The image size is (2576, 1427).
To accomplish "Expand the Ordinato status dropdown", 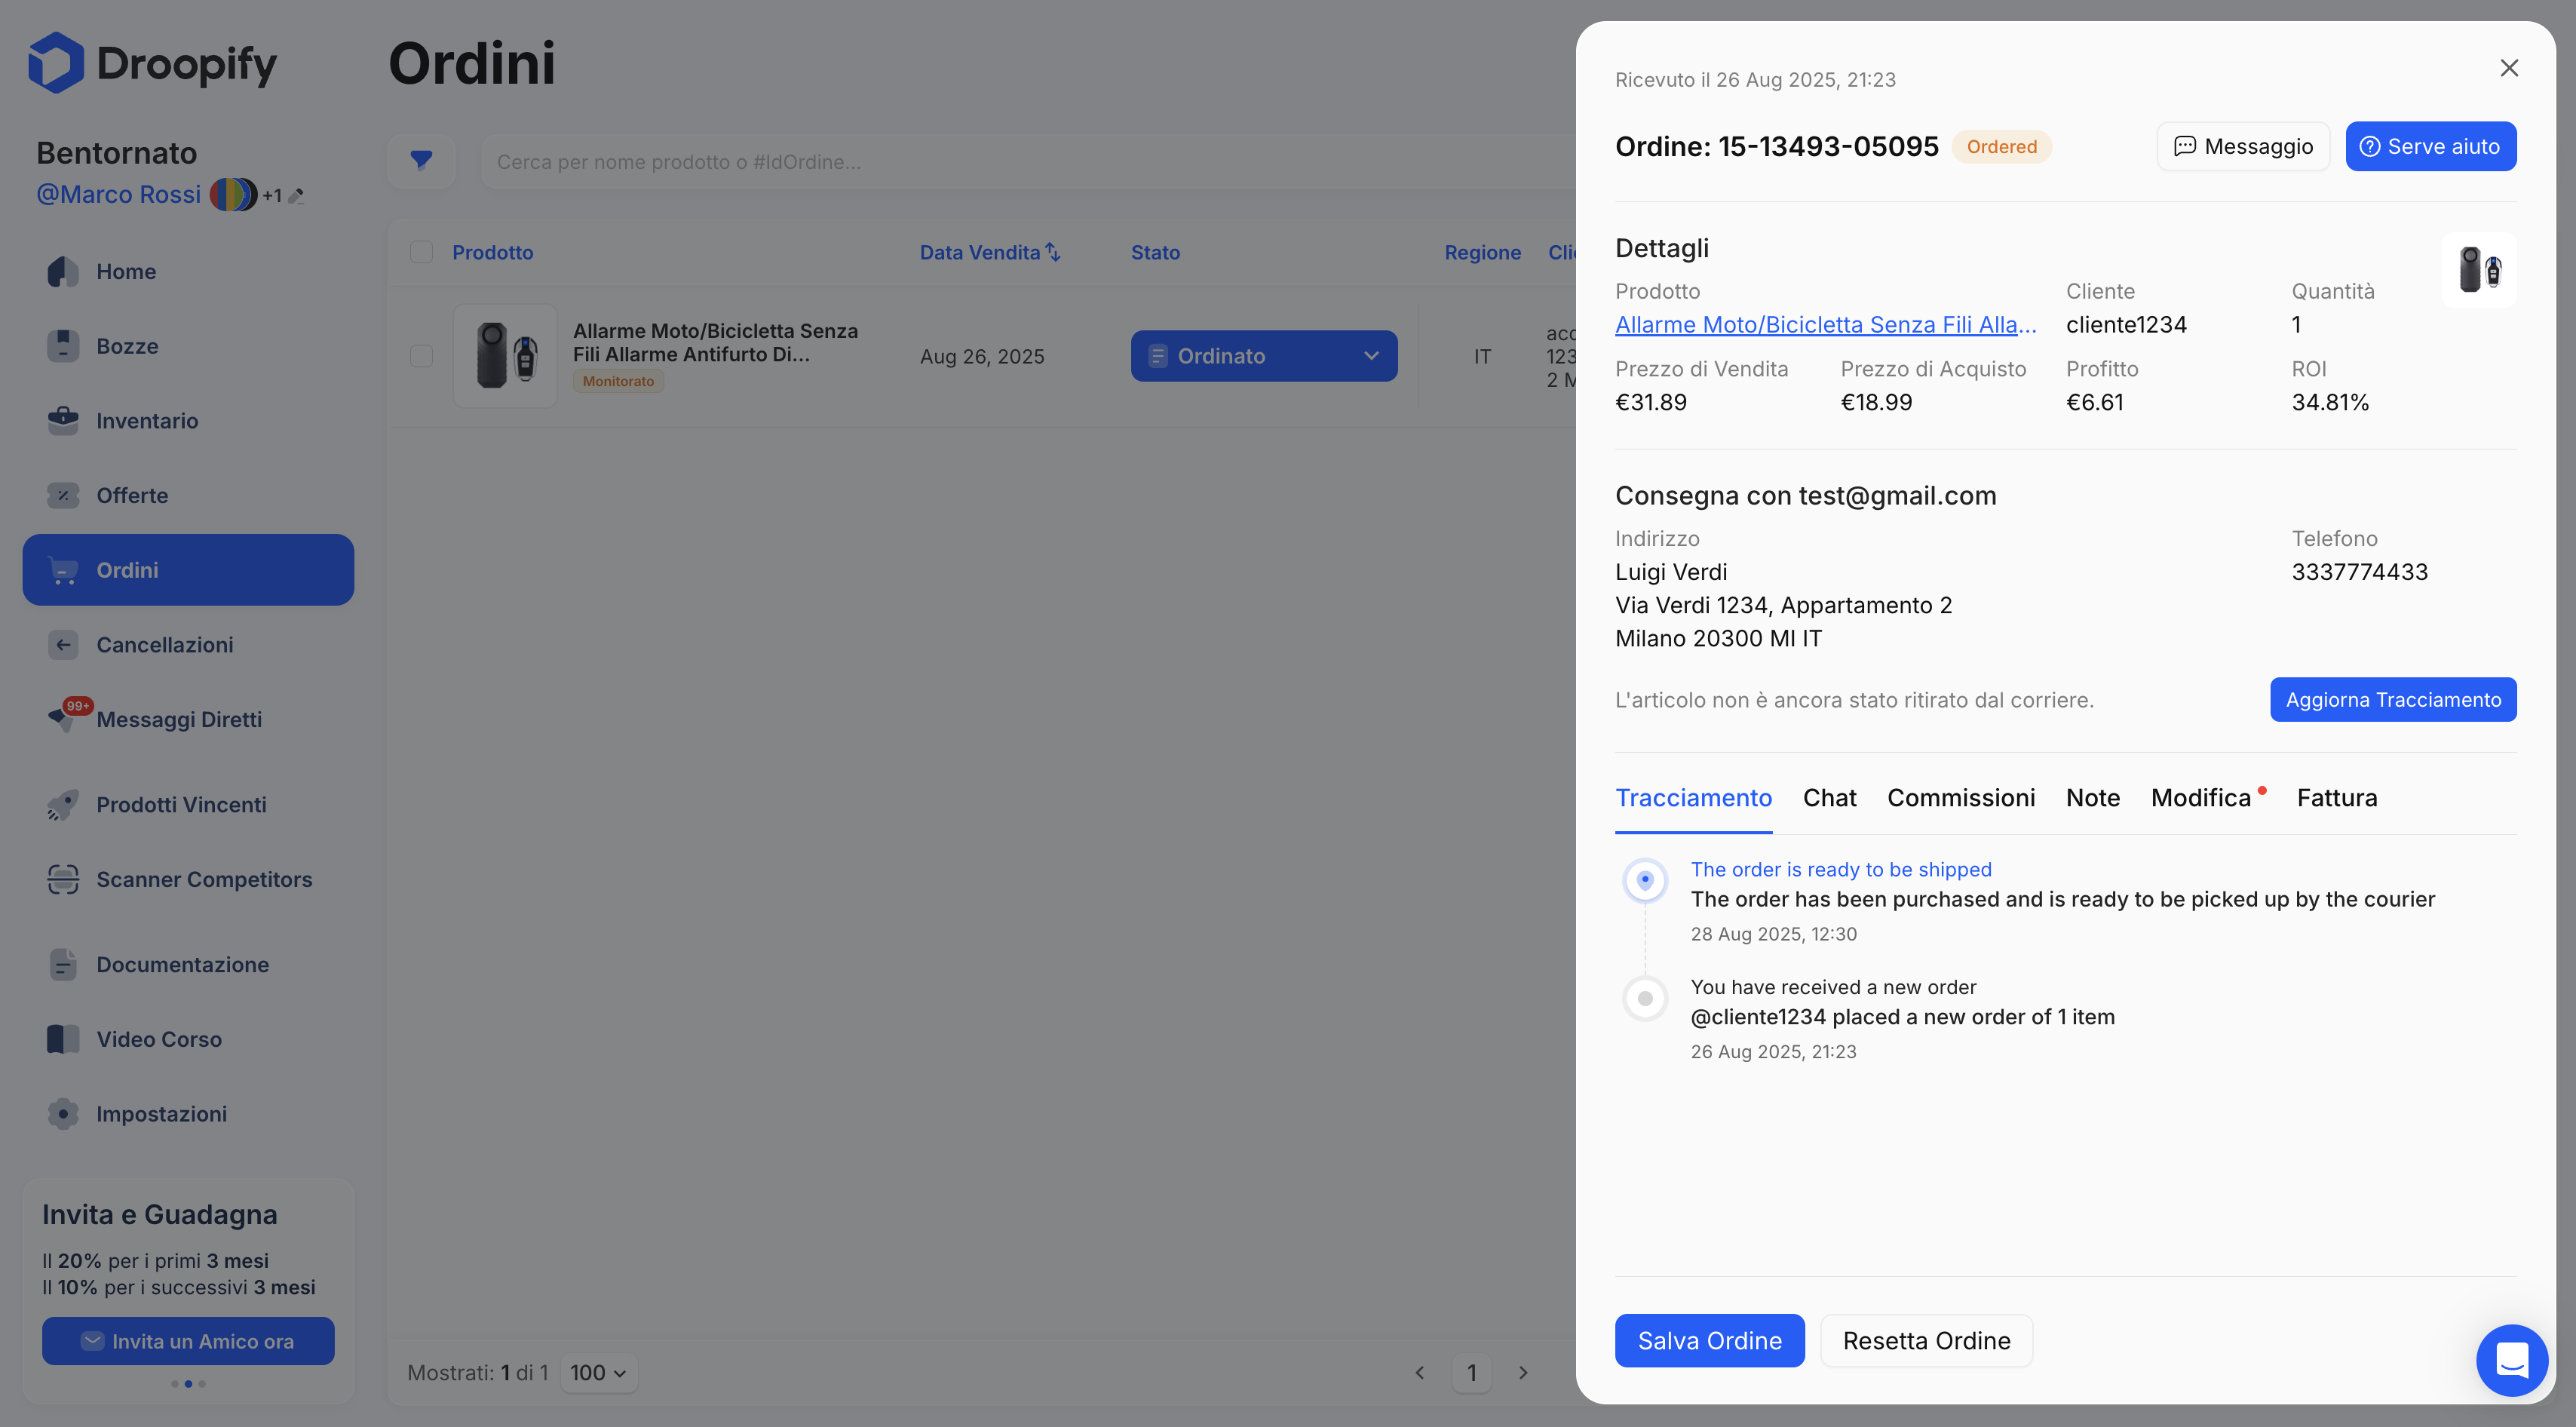I will (x=1264, y=356).
